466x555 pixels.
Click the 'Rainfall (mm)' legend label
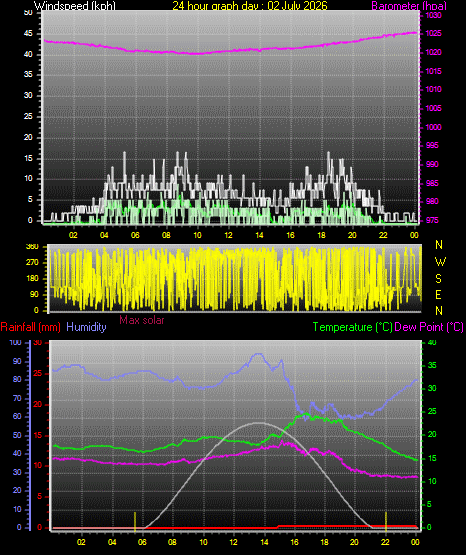[30, 327]
